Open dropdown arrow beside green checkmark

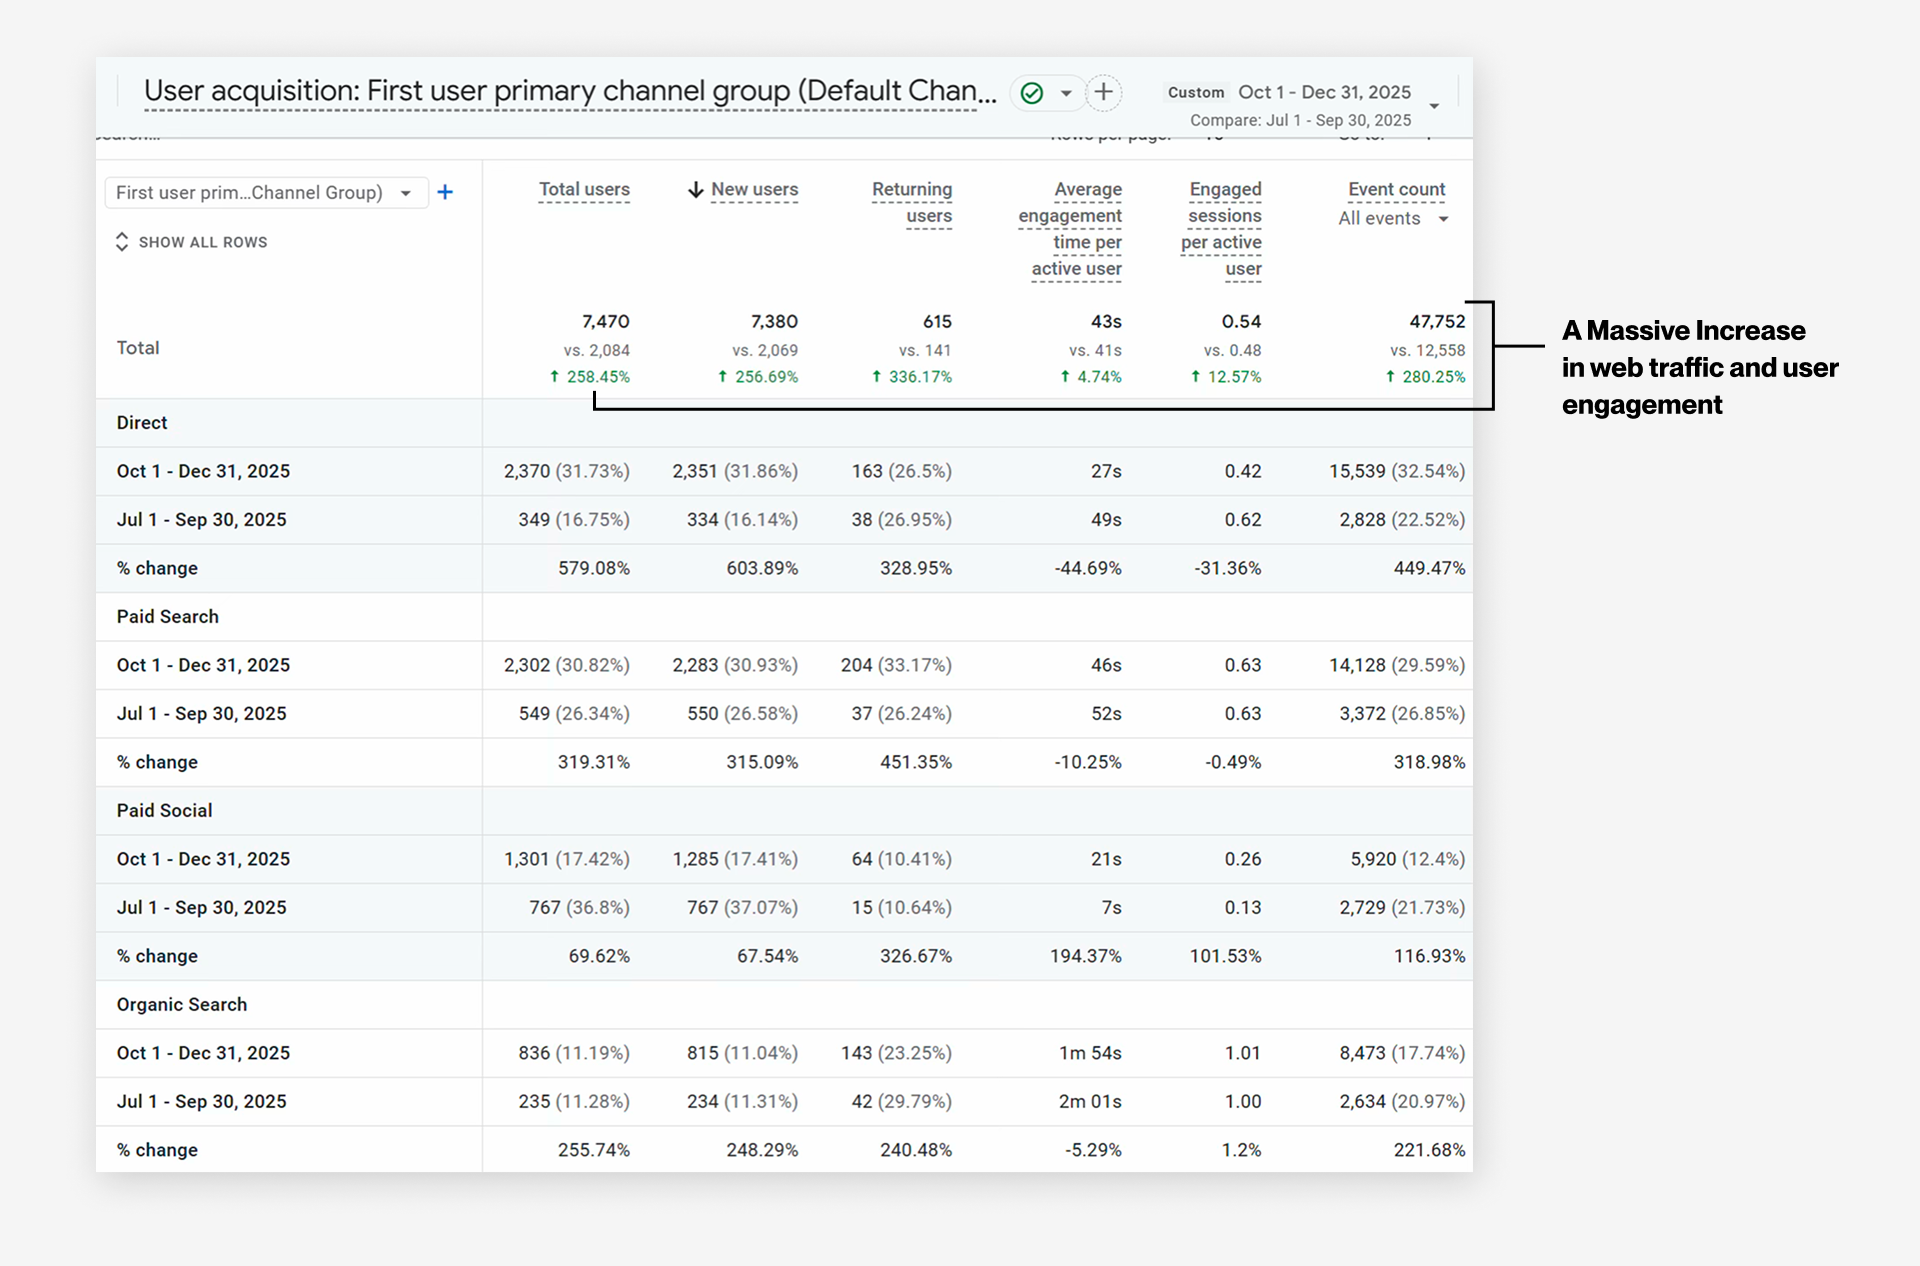coord(1066,93)
